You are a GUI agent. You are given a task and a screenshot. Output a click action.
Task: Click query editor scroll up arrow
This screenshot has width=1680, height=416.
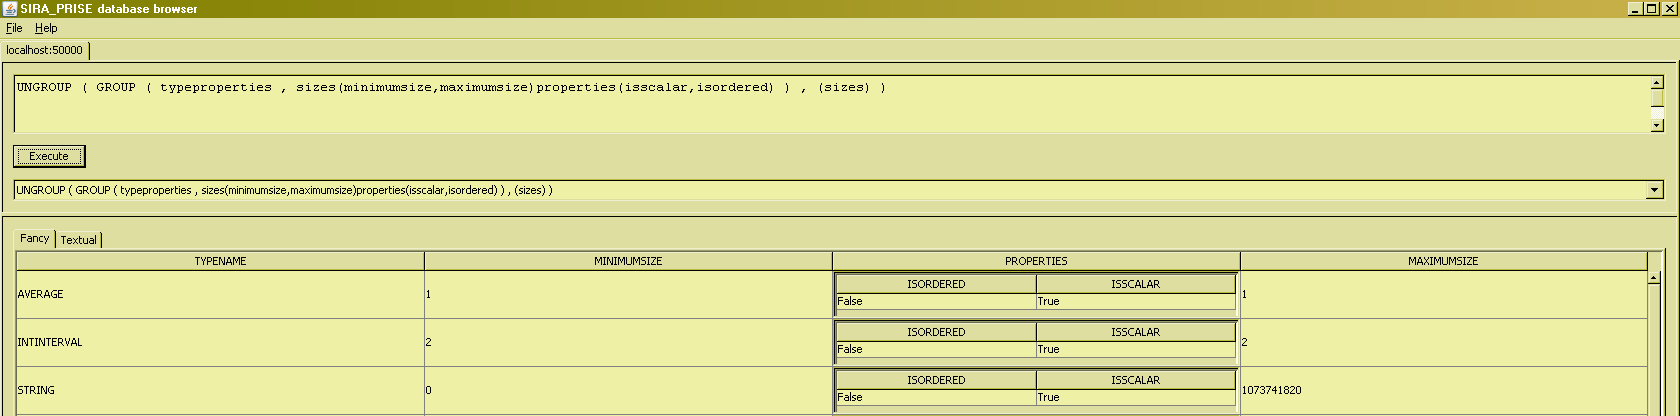1657,83
